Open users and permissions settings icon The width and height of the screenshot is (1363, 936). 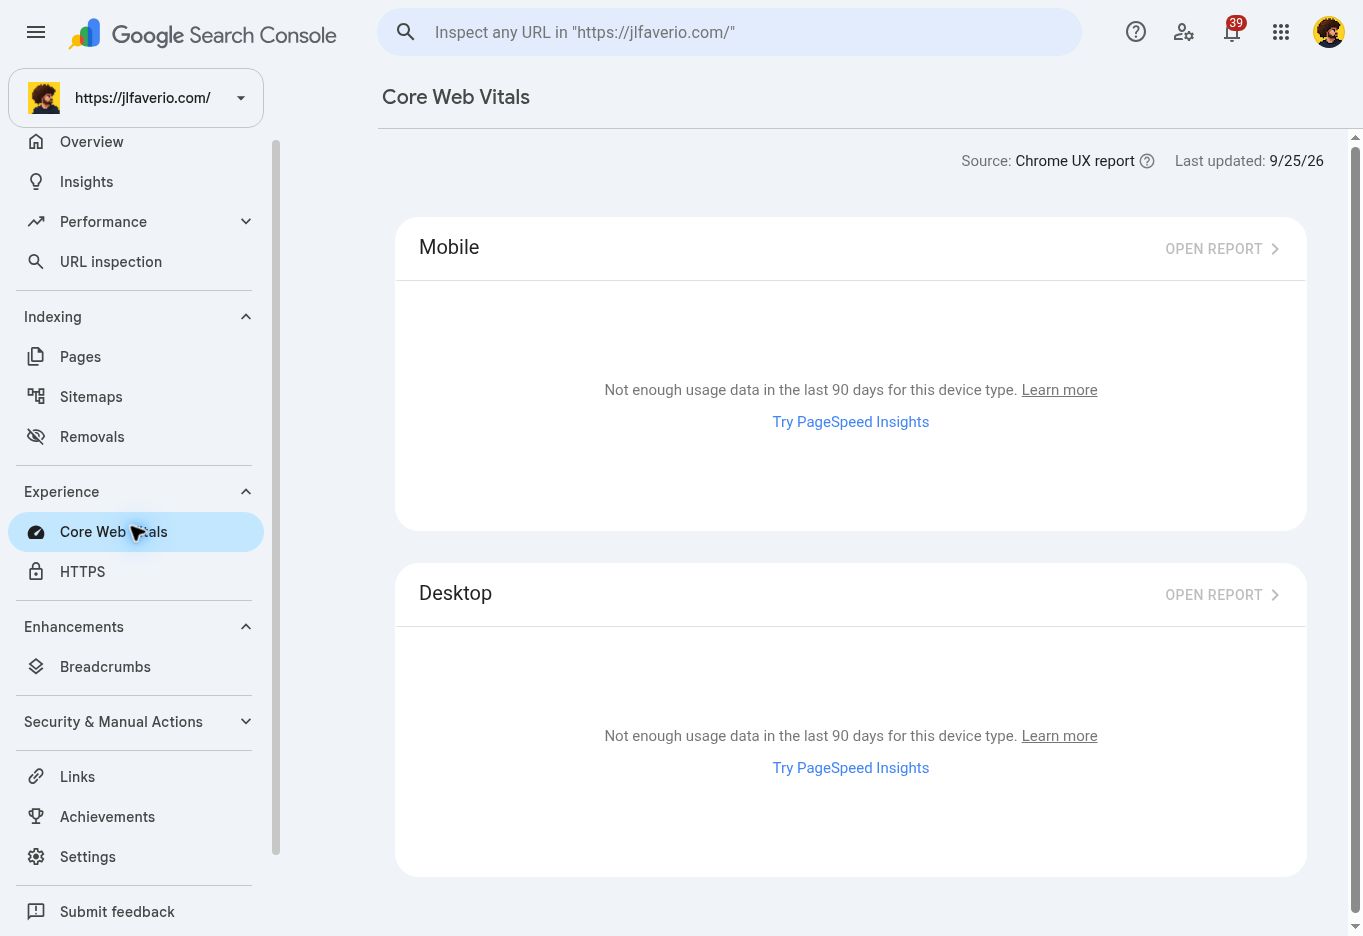(1184, 32)
